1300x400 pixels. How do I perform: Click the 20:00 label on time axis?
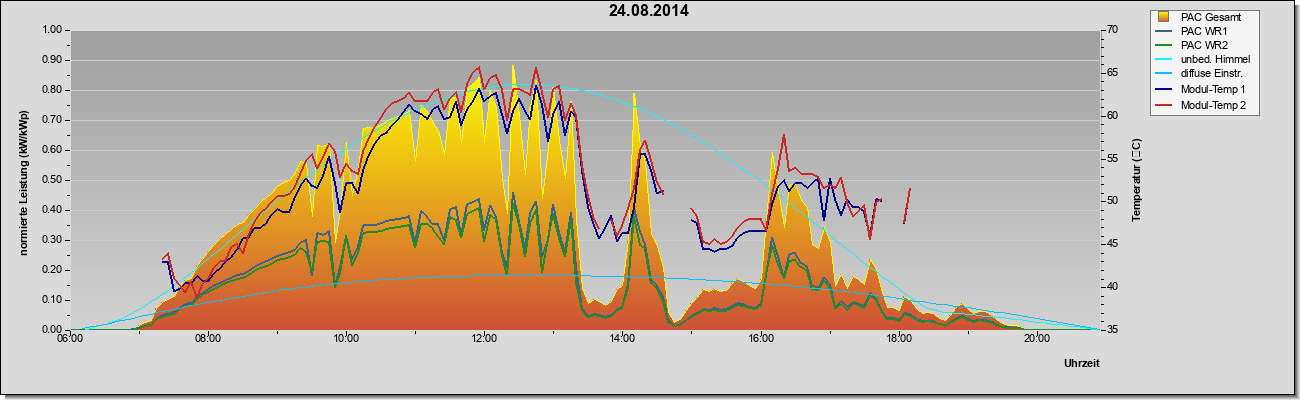pos(1036,338)
